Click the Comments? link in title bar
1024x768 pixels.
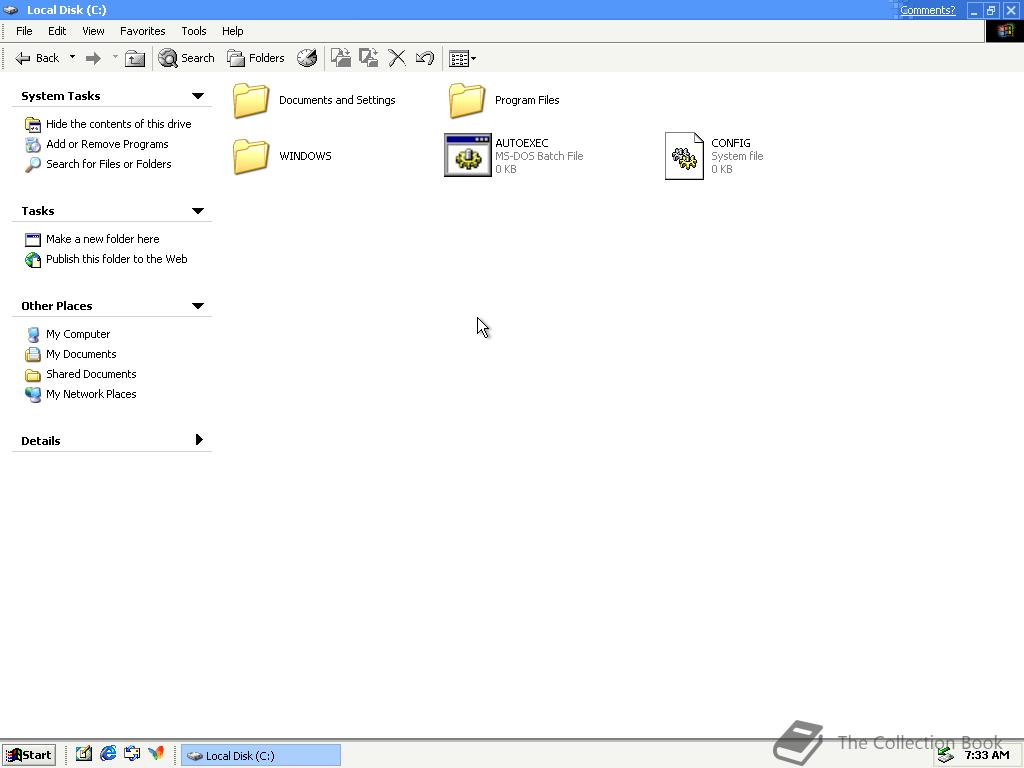tap(927, 10)
